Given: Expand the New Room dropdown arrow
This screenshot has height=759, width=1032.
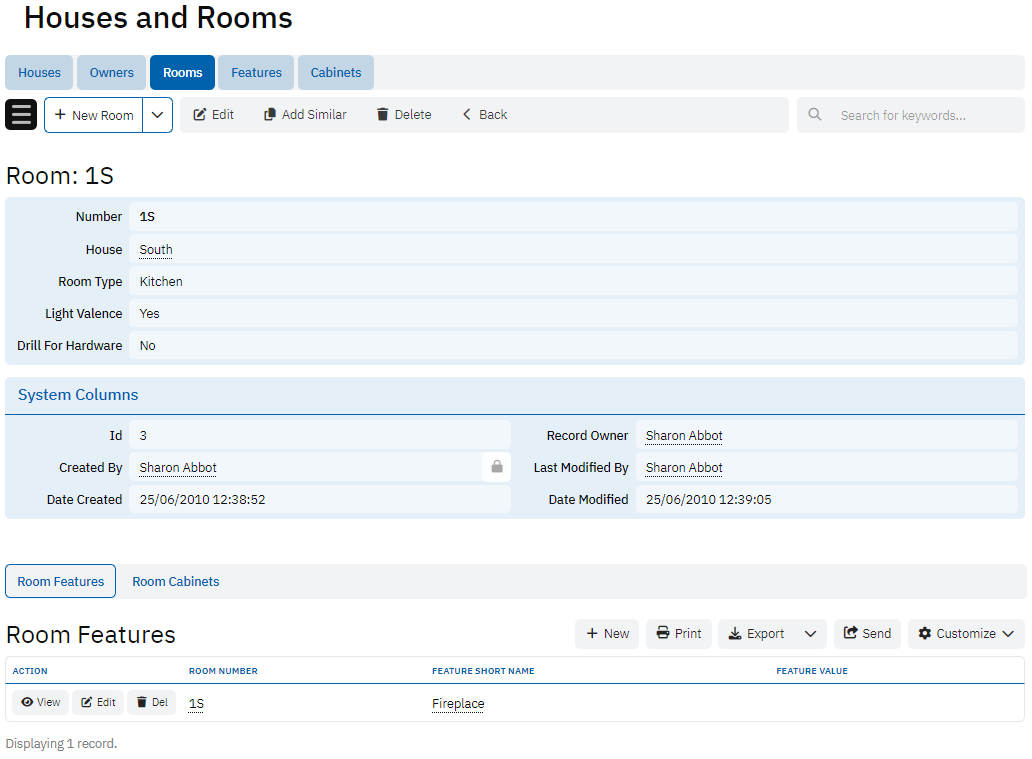Looking at the screenshot, I should [158, 115].
